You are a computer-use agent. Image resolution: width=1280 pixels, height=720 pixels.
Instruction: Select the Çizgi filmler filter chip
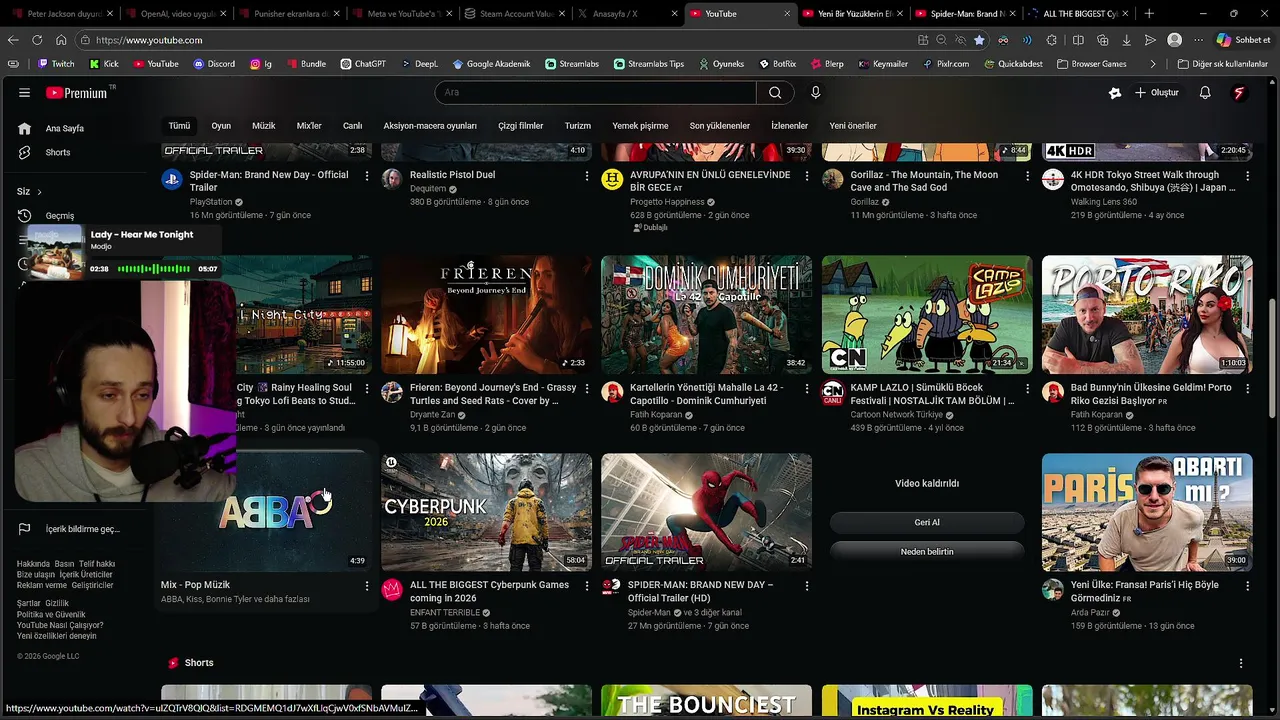pyautogui.click(x=521, y=126)
